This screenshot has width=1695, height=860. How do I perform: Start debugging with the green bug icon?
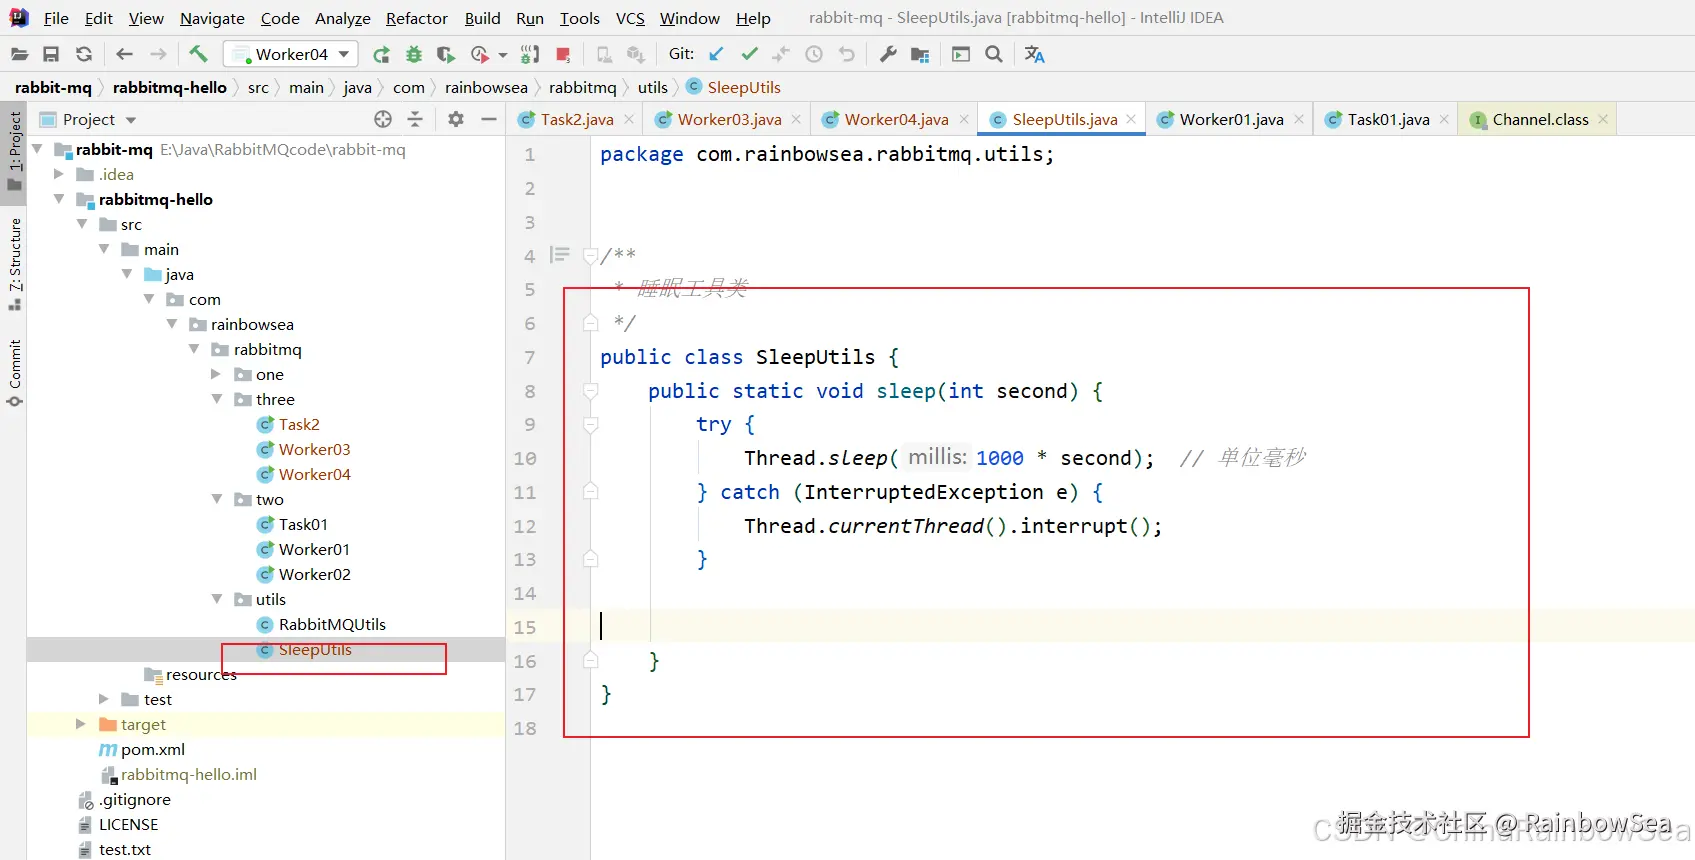click(414, 54)
